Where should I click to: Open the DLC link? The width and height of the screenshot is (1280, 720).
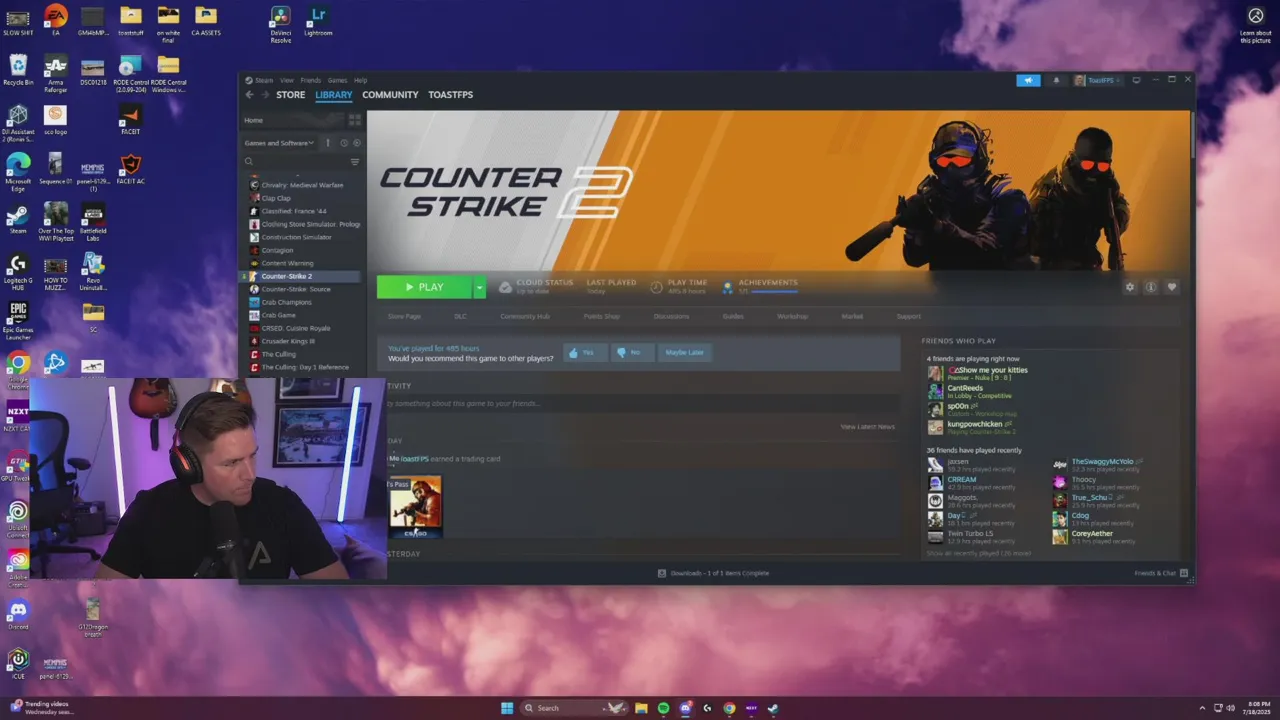pyautogui.click(x=460, y=316)
